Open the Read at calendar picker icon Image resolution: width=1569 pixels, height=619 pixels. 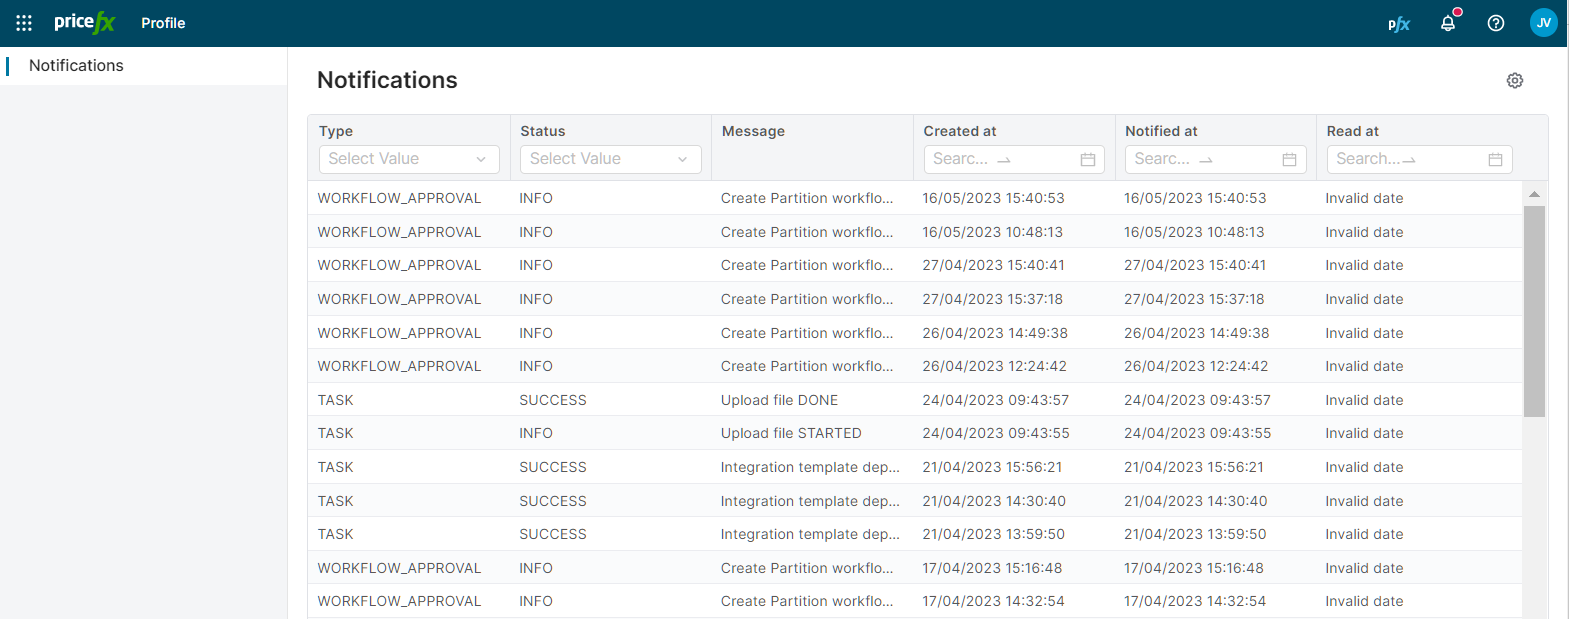click(x=1495, y=159)
